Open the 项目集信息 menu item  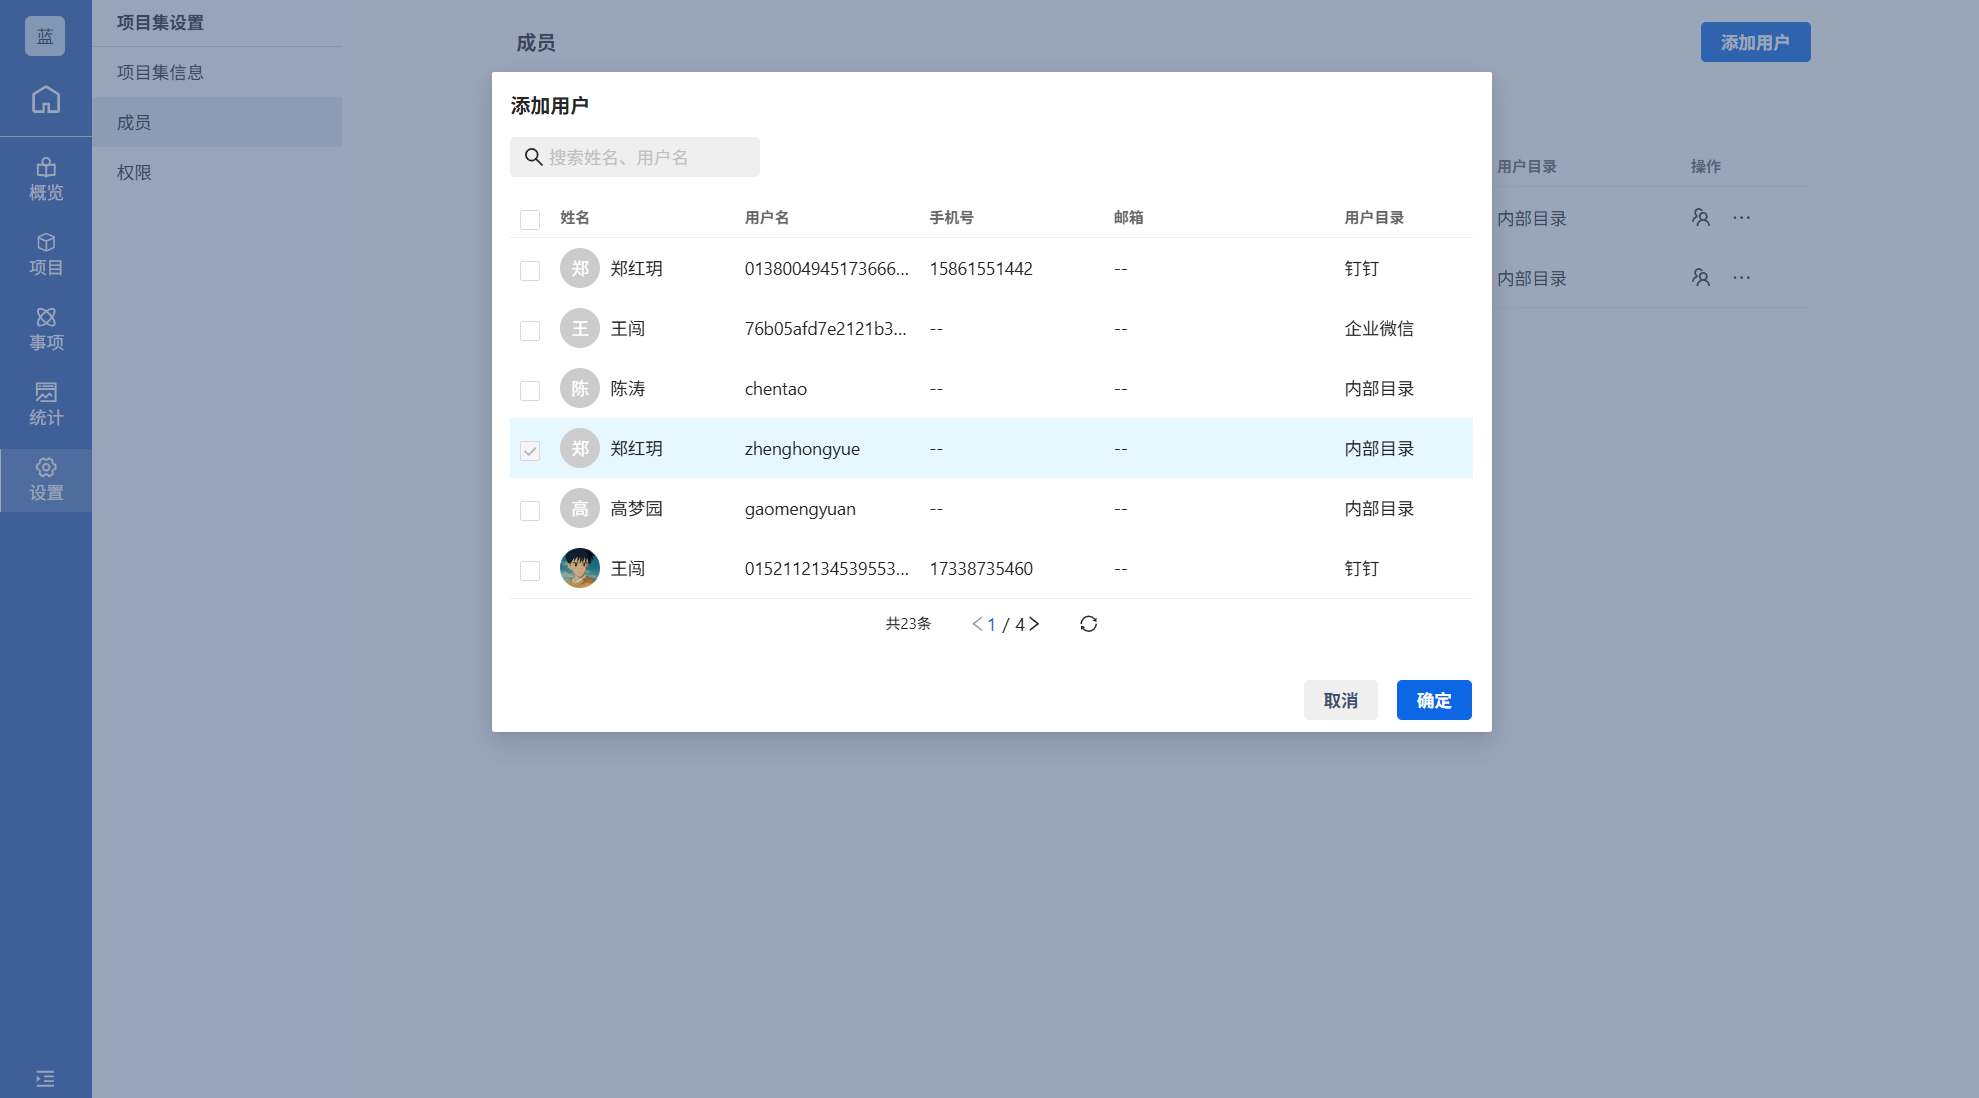click(160, 72)
